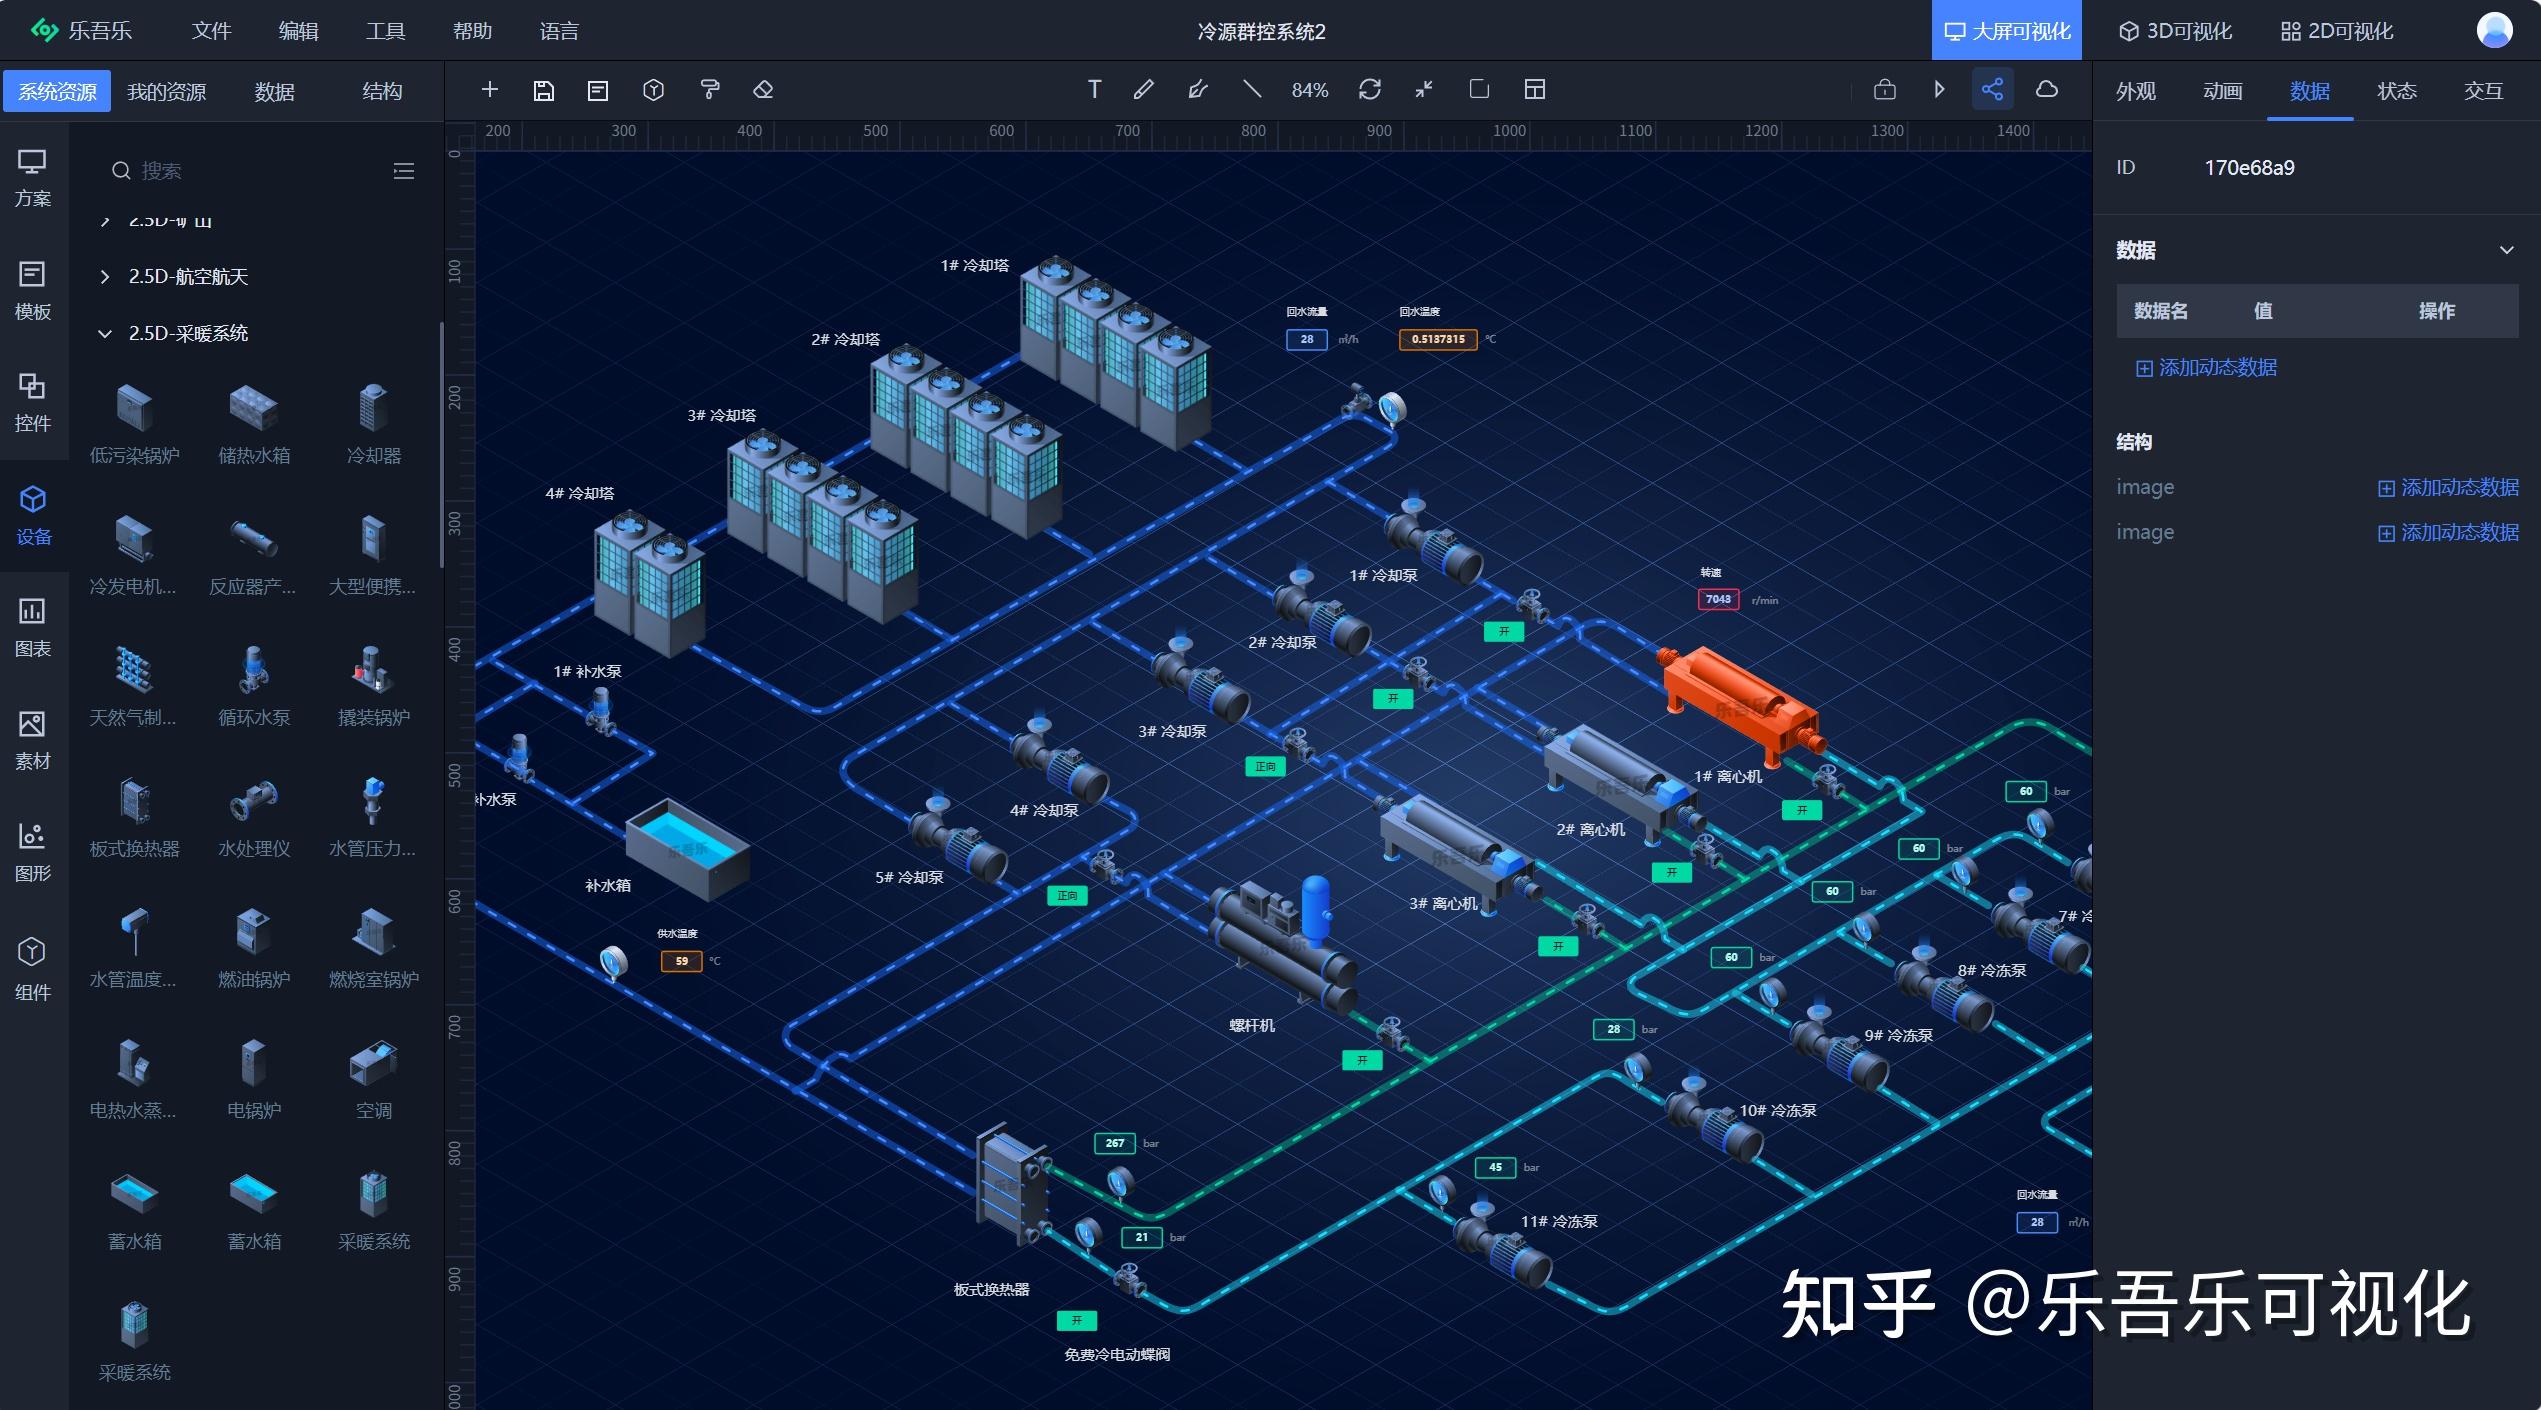Select the eraser clear tool
The height and width of the screenshot is (1410, 2541).
coord(763,90)
